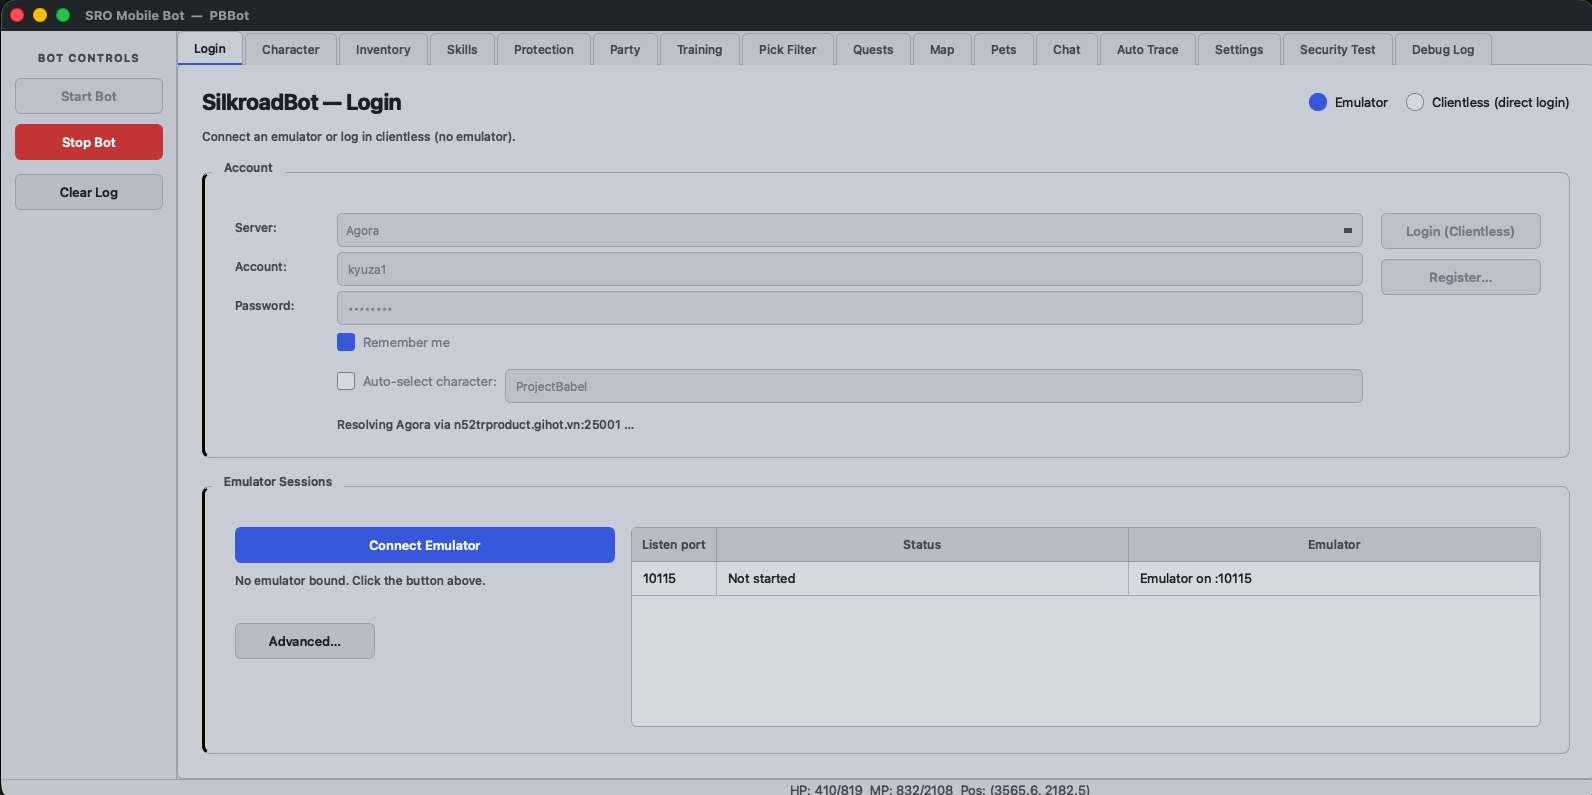Open the Settings tab

(x=1239, y=49)
